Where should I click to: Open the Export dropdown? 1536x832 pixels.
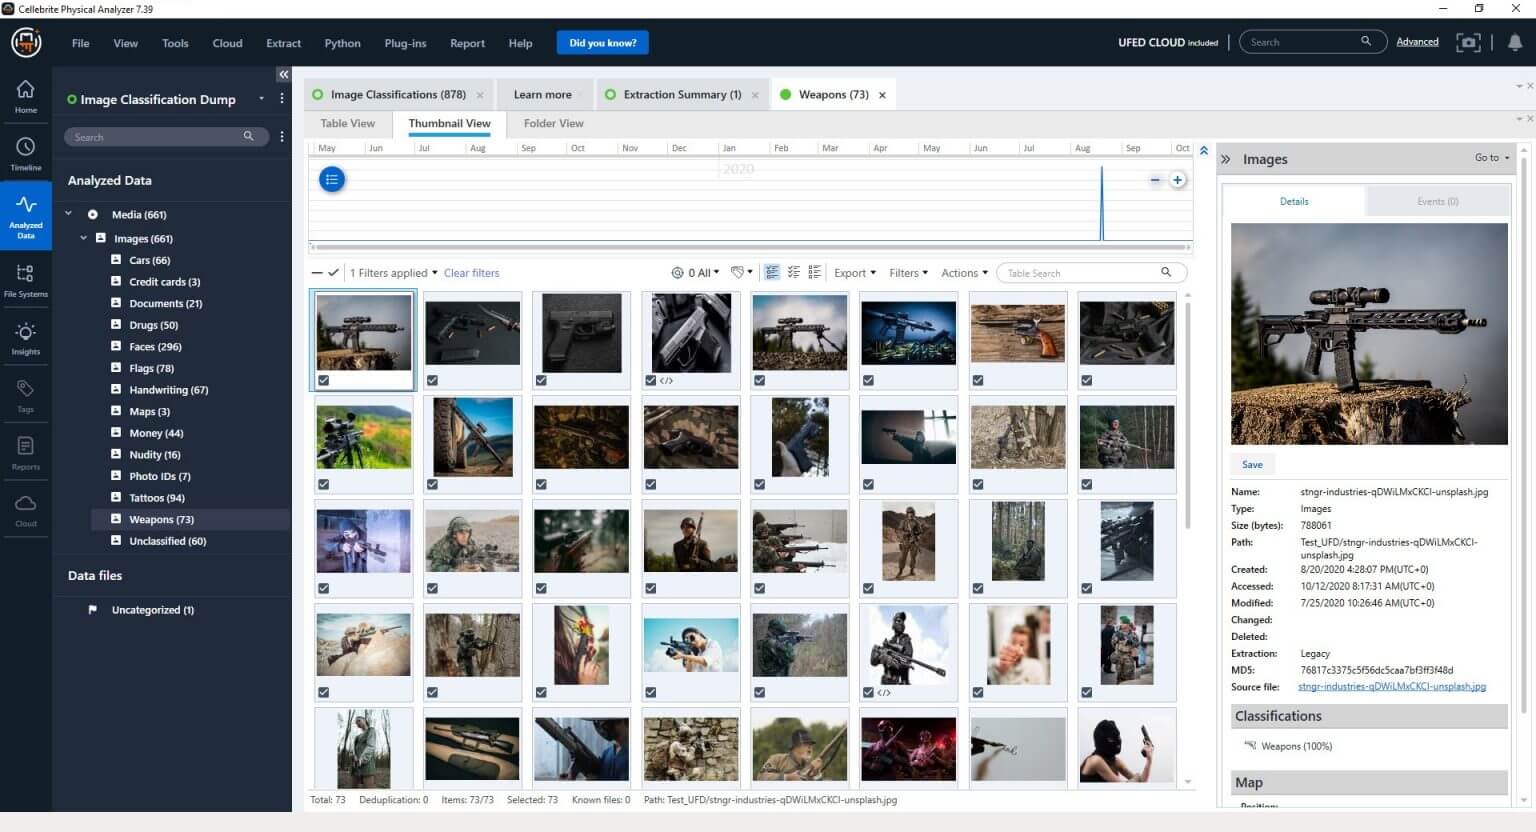click(854, 272)
